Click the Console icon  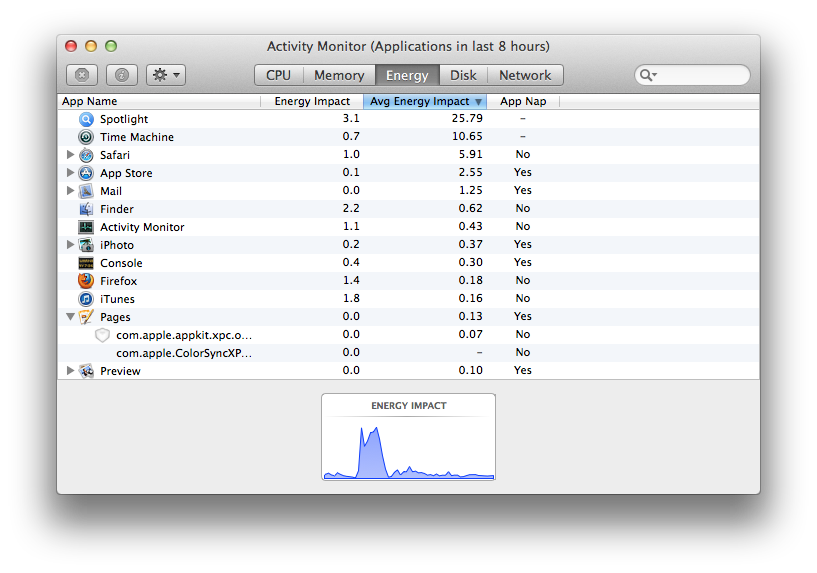click(86, 263)
